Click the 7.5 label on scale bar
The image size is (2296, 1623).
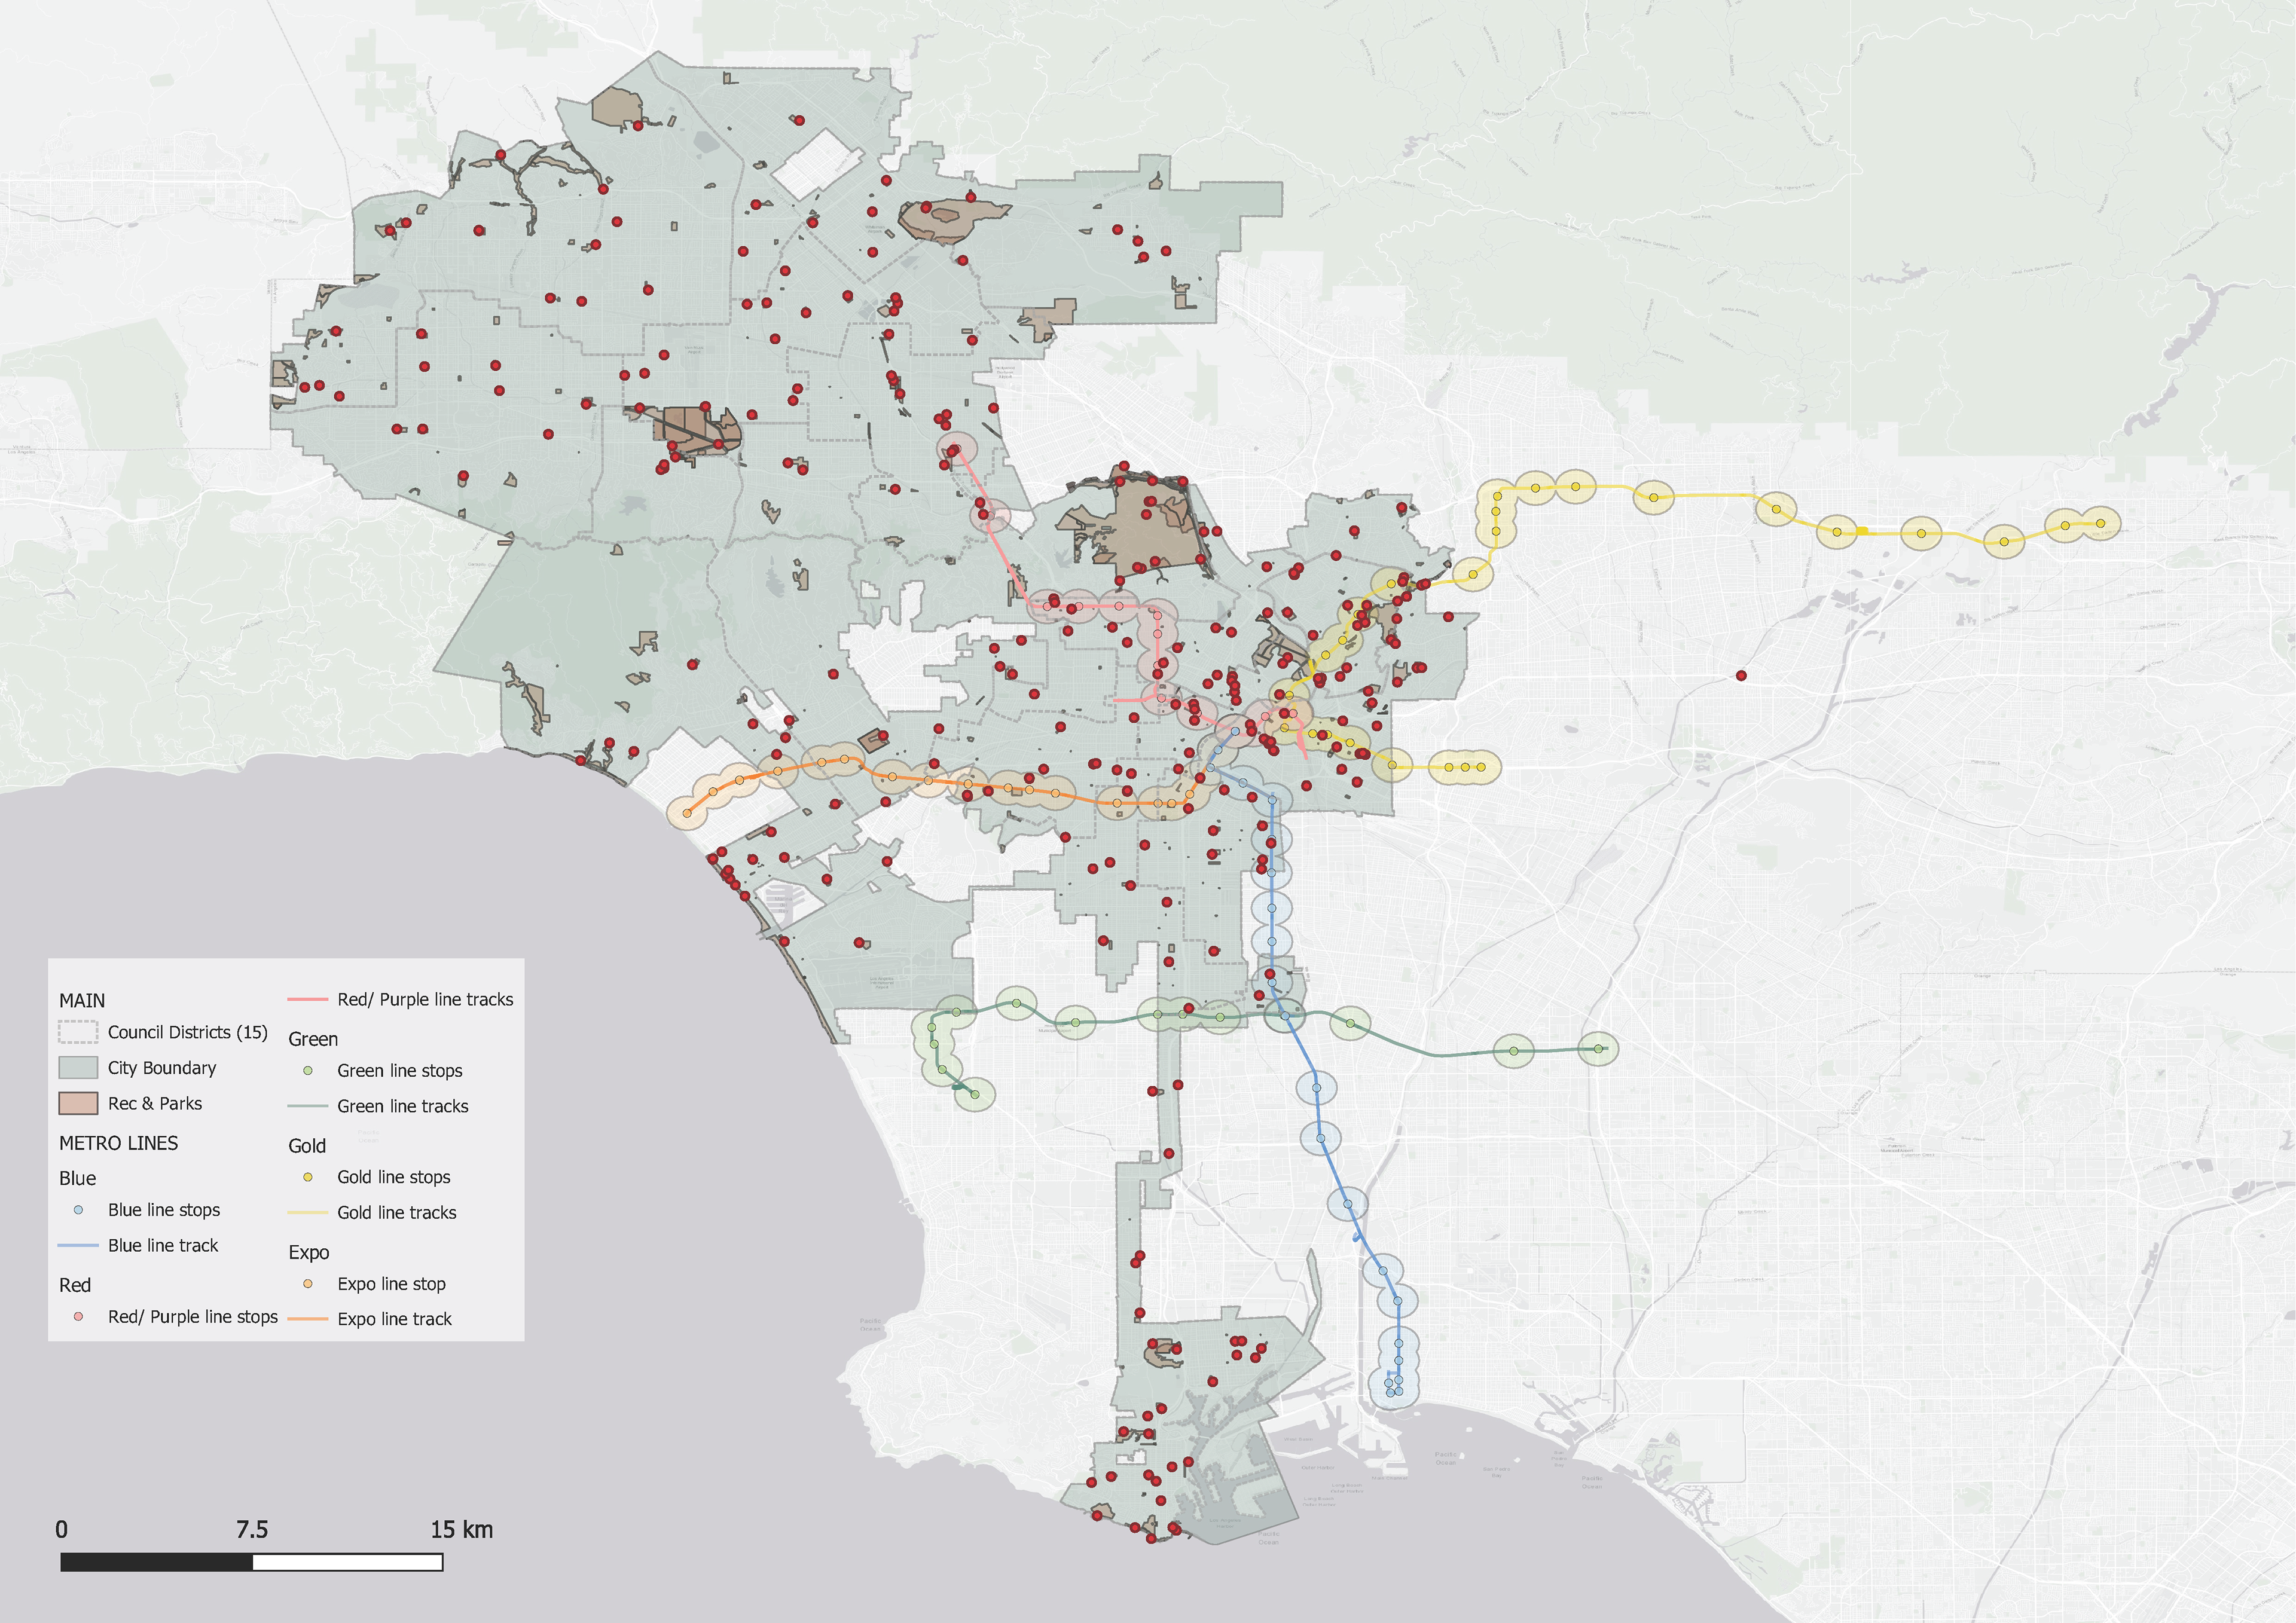[252, 1530]
